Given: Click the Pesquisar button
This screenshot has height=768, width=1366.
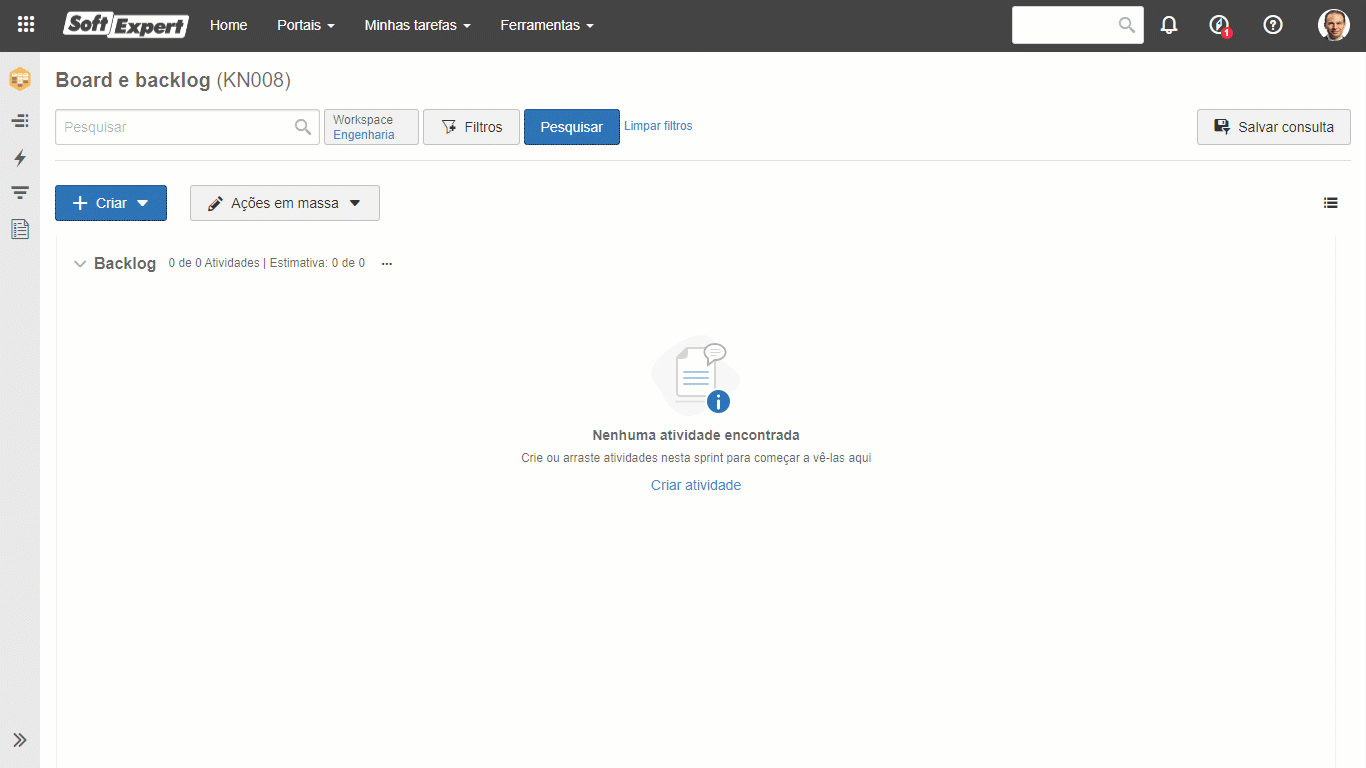Looking at the screenshot, I should point(571,127).
